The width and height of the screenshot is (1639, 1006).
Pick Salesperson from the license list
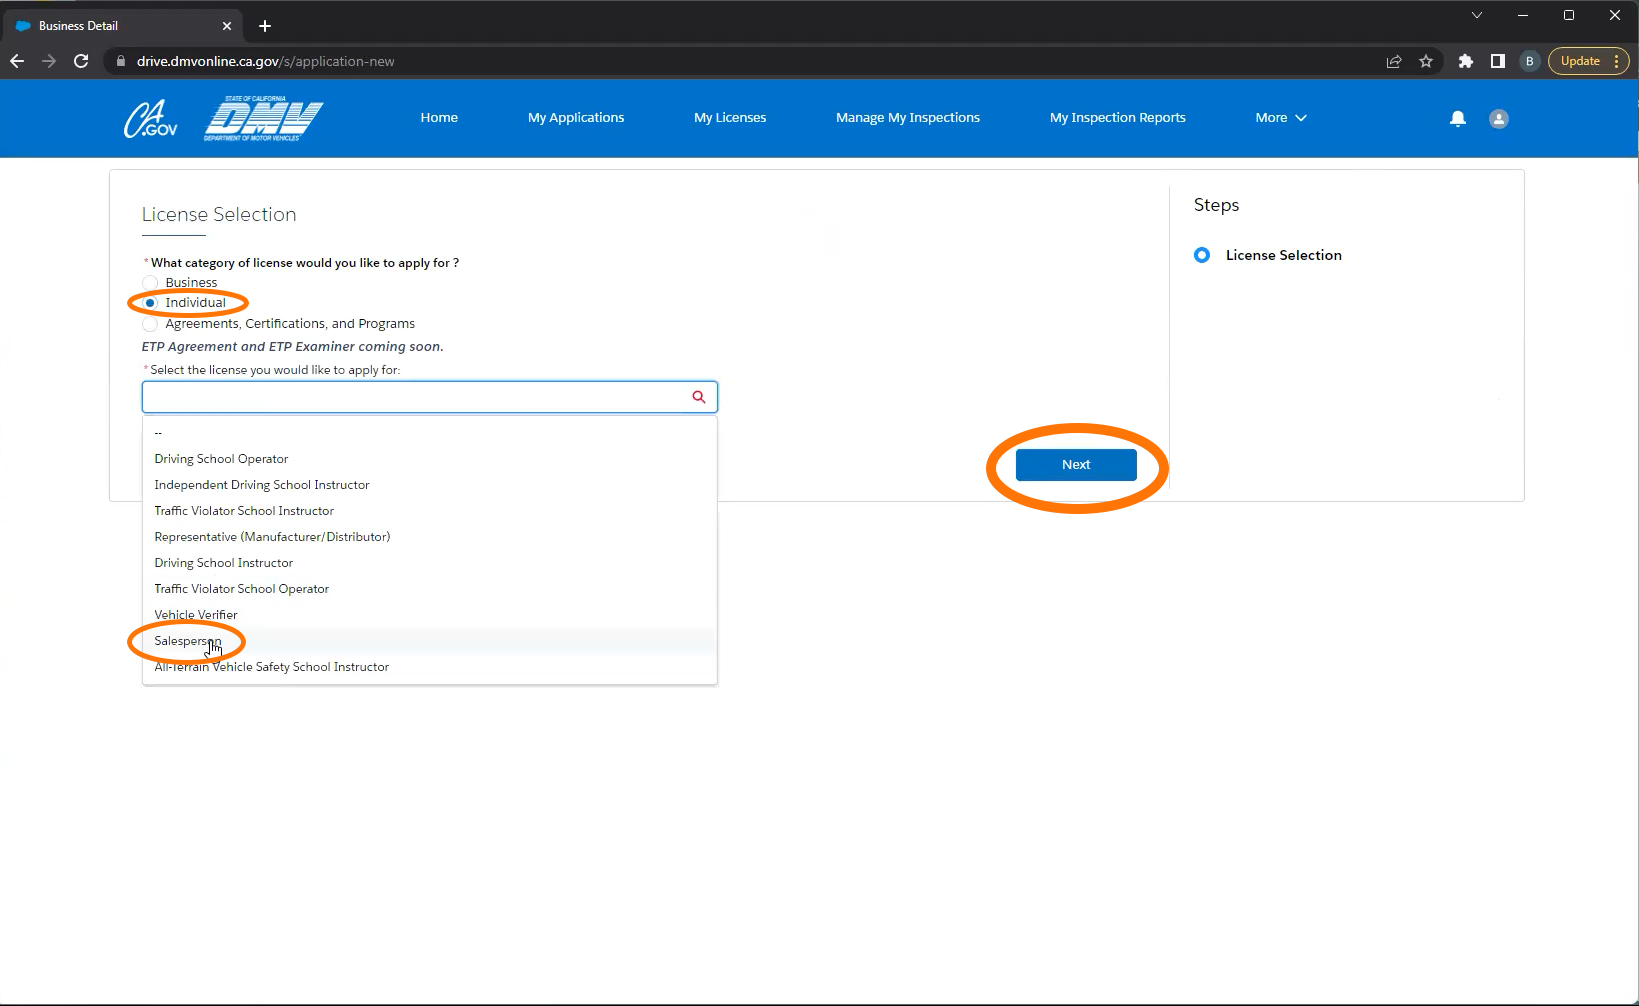[x=187, y=641]
